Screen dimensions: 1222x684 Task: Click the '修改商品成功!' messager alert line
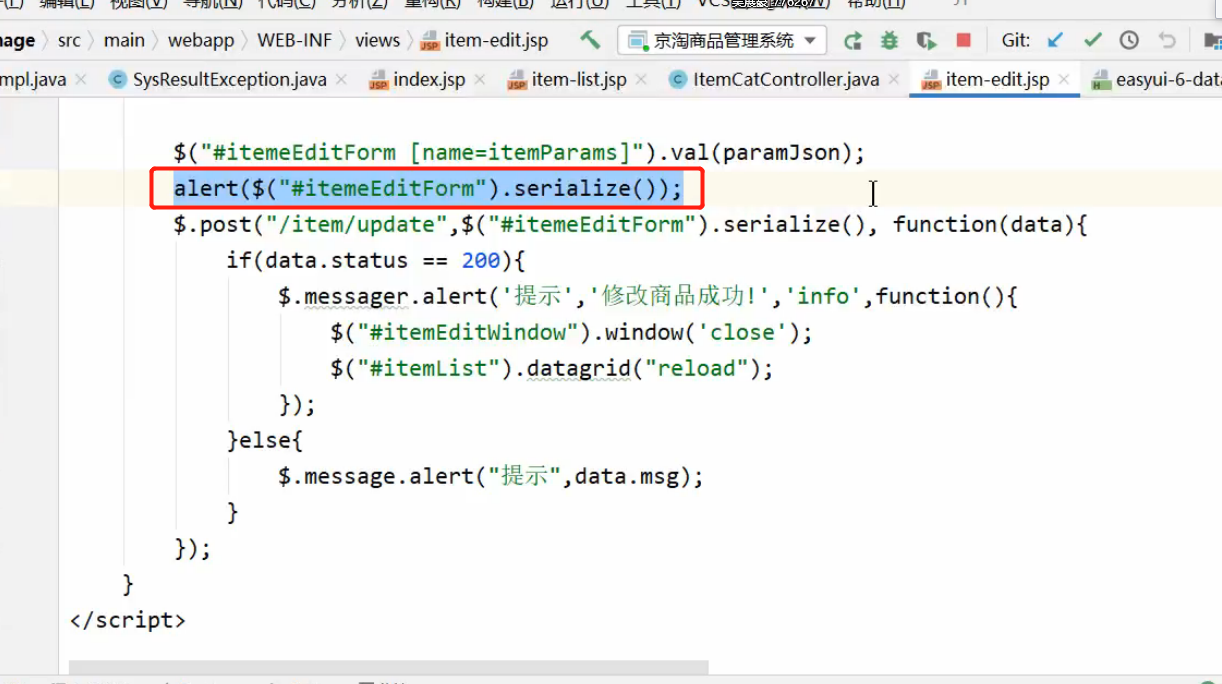(648, 296)
